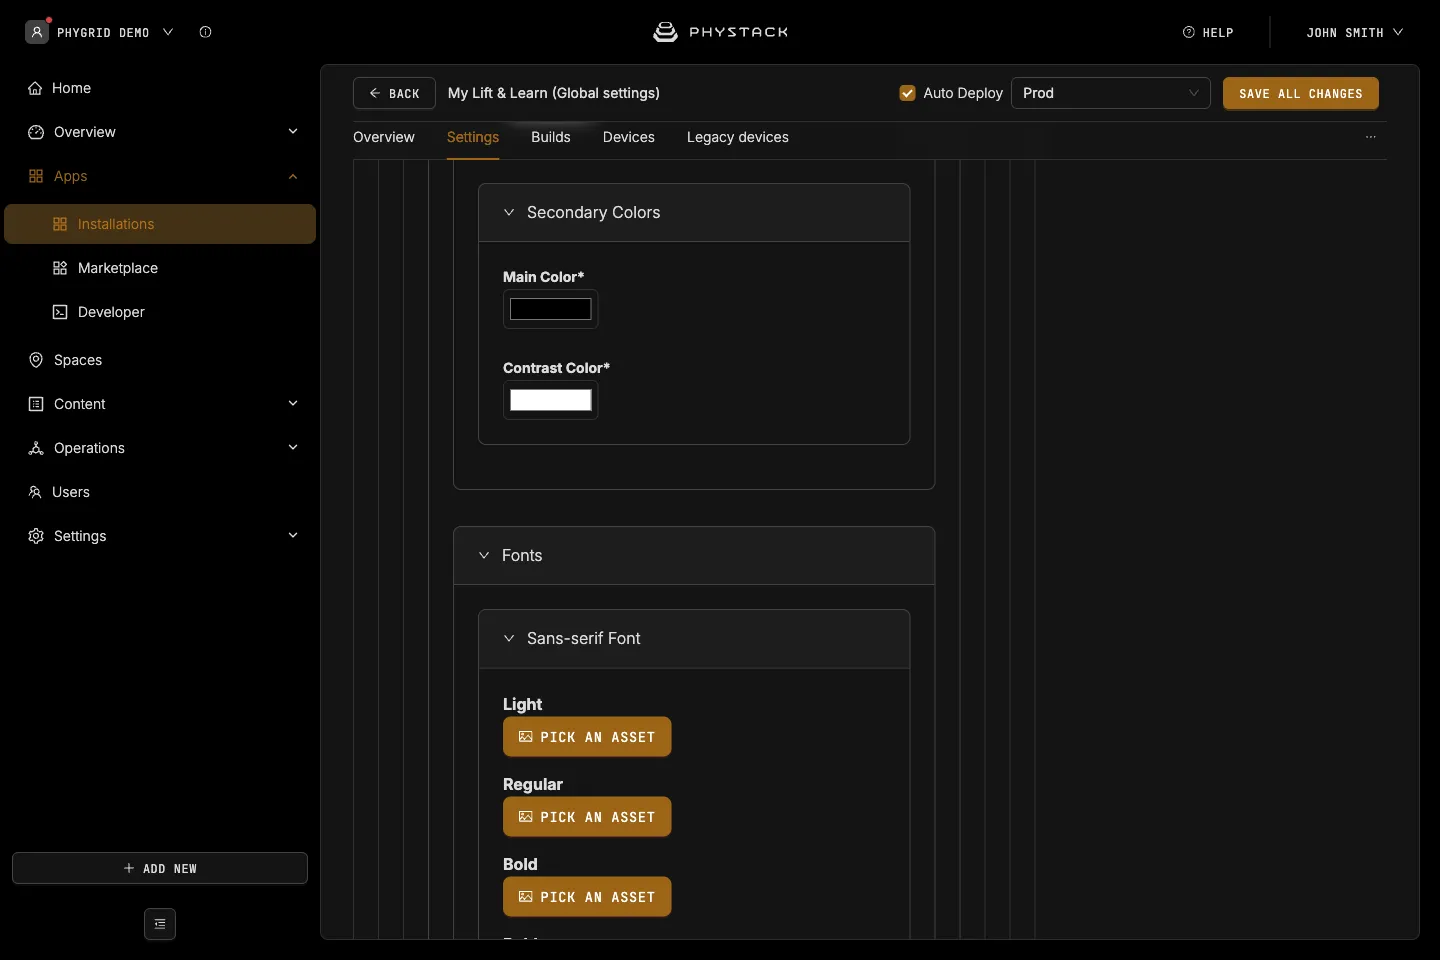Collapse the Fonts section

click(484, 555)
